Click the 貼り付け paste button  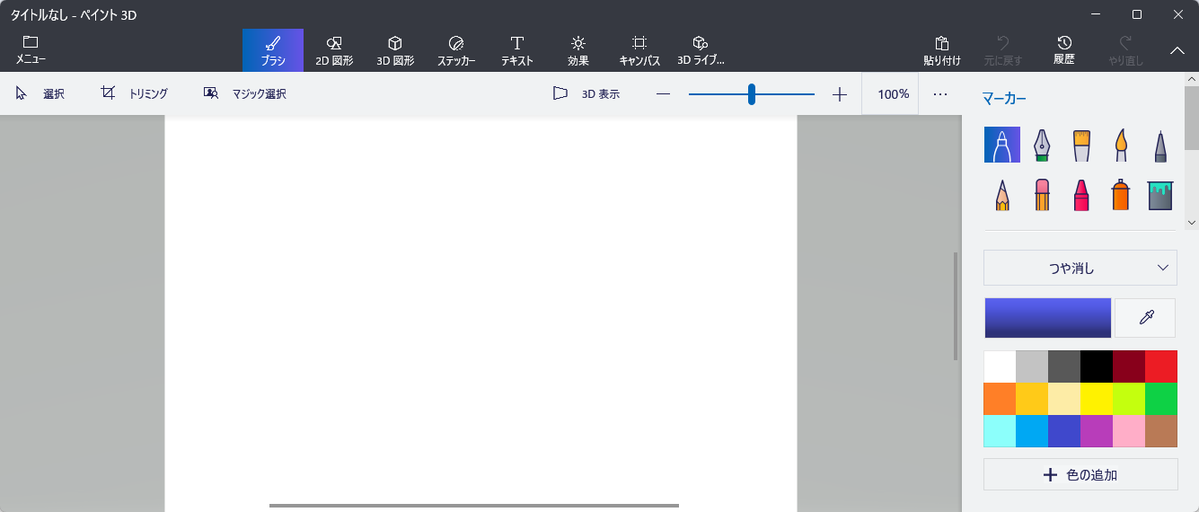click(x=942, y=50)
